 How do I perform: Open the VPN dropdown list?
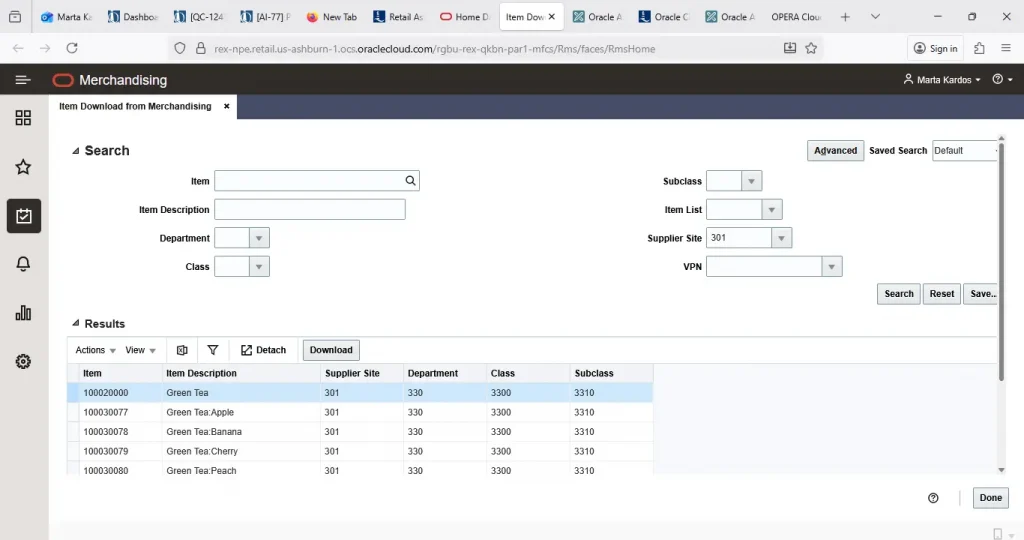(x=831, y=267)
